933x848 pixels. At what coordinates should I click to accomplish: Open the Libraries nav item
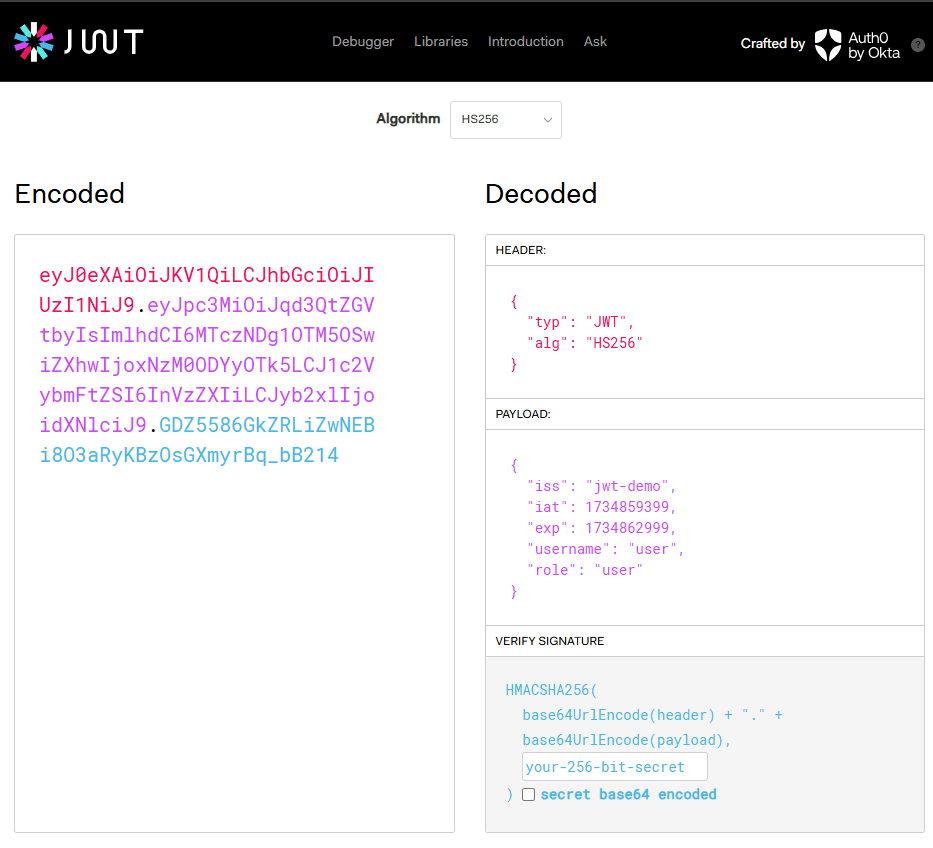tap(441, 42)
